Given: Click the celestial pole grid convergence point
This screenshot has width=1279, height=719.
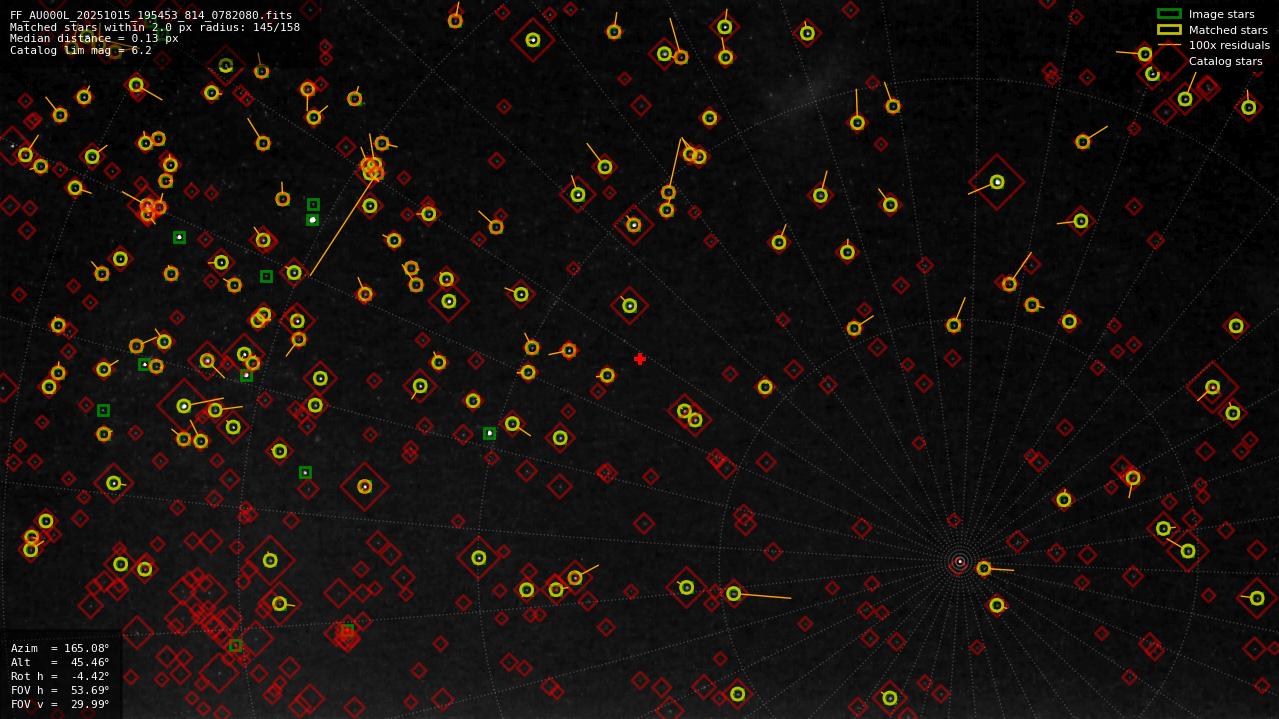Looking at the screenshot, I should (x=960, y=562).
